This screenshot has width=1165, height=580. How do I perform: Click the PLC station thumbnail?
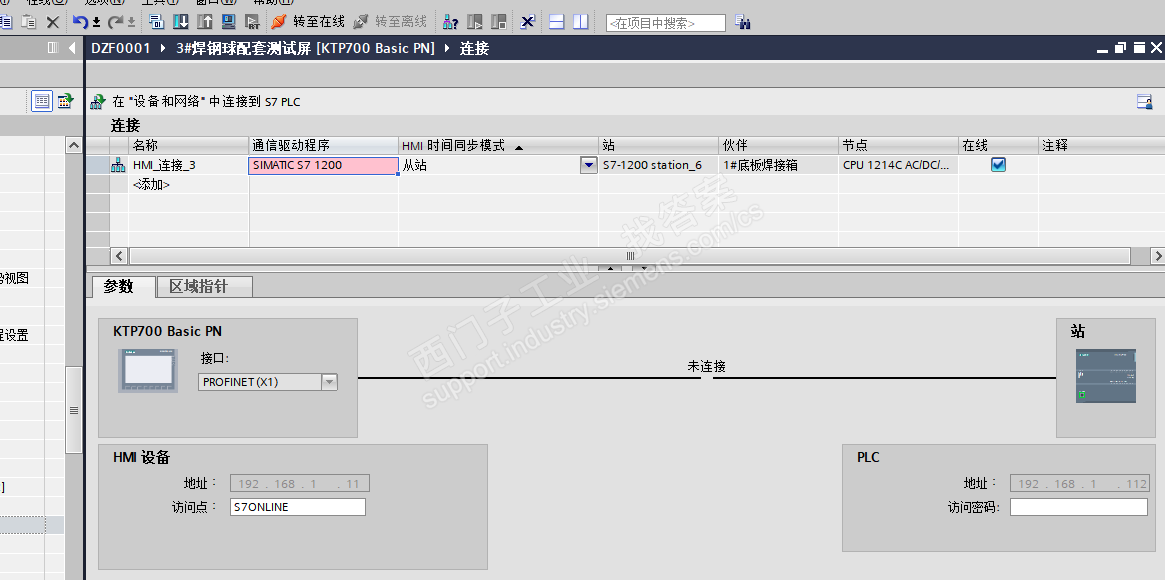(1106, 376)
